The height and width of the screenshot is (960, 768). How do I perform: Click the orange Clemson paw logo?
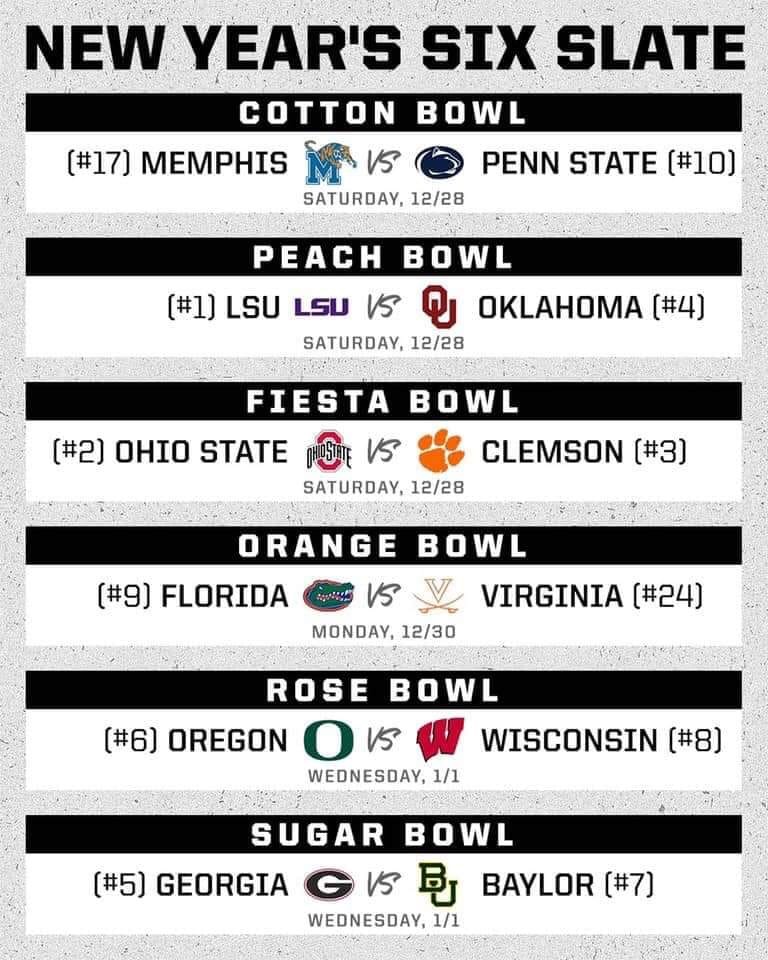441,451
